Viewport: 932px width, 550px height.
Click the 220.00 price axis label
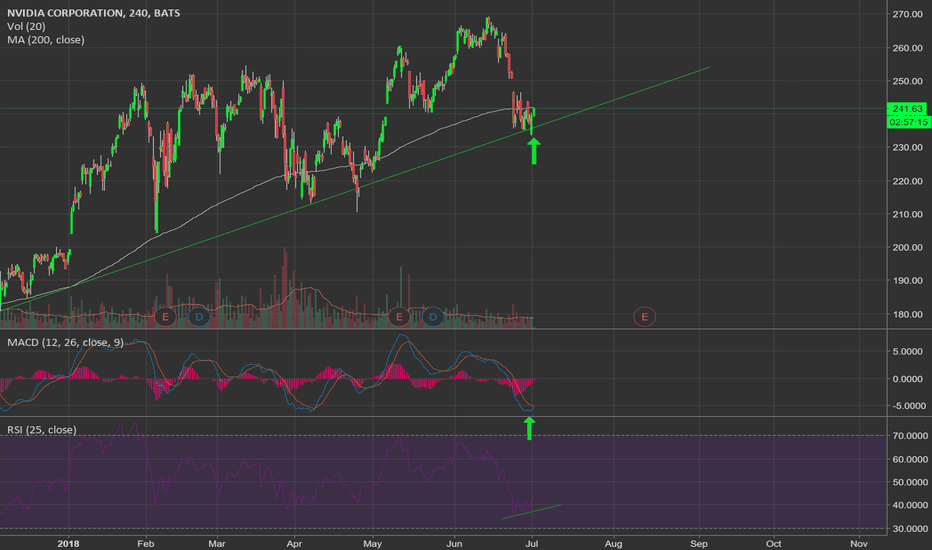908,181
